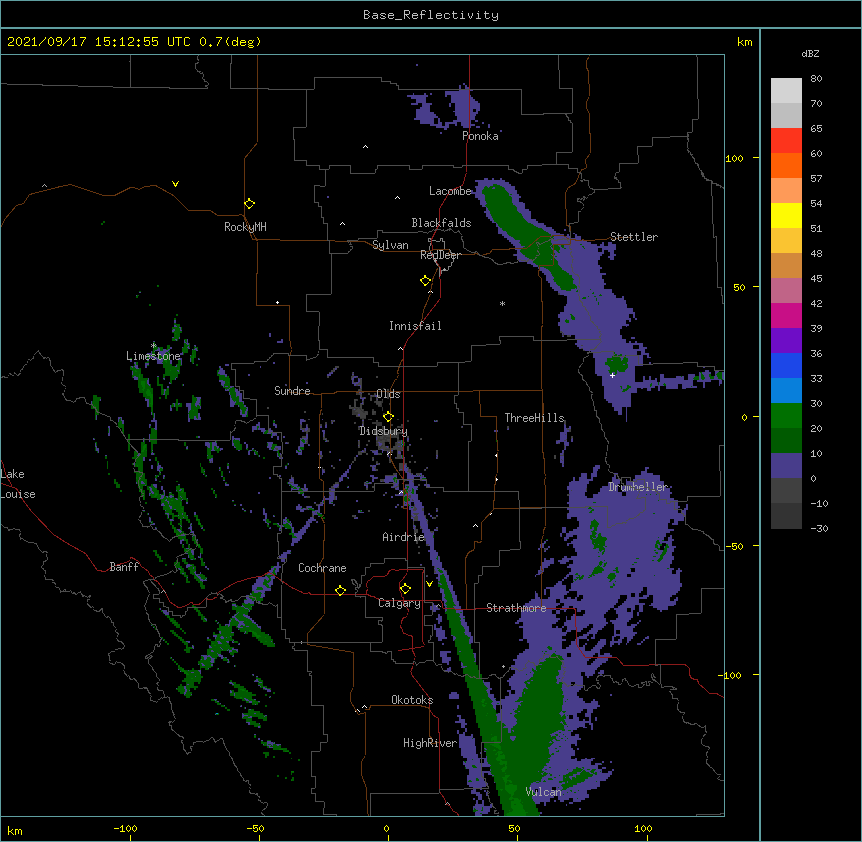862x842 pixels.
Task: Select the yellow diamond marker below Cochrane label
Action: 340,590
